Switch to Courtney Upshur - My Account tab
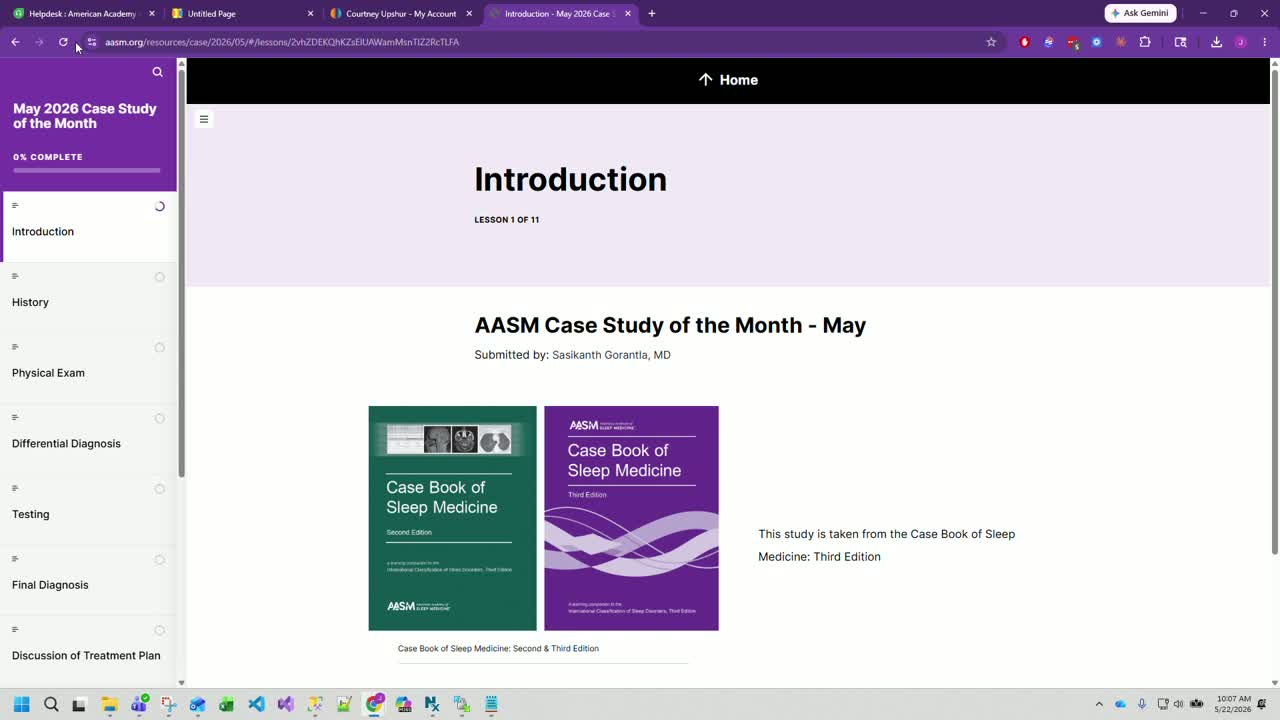 point(401,14)
